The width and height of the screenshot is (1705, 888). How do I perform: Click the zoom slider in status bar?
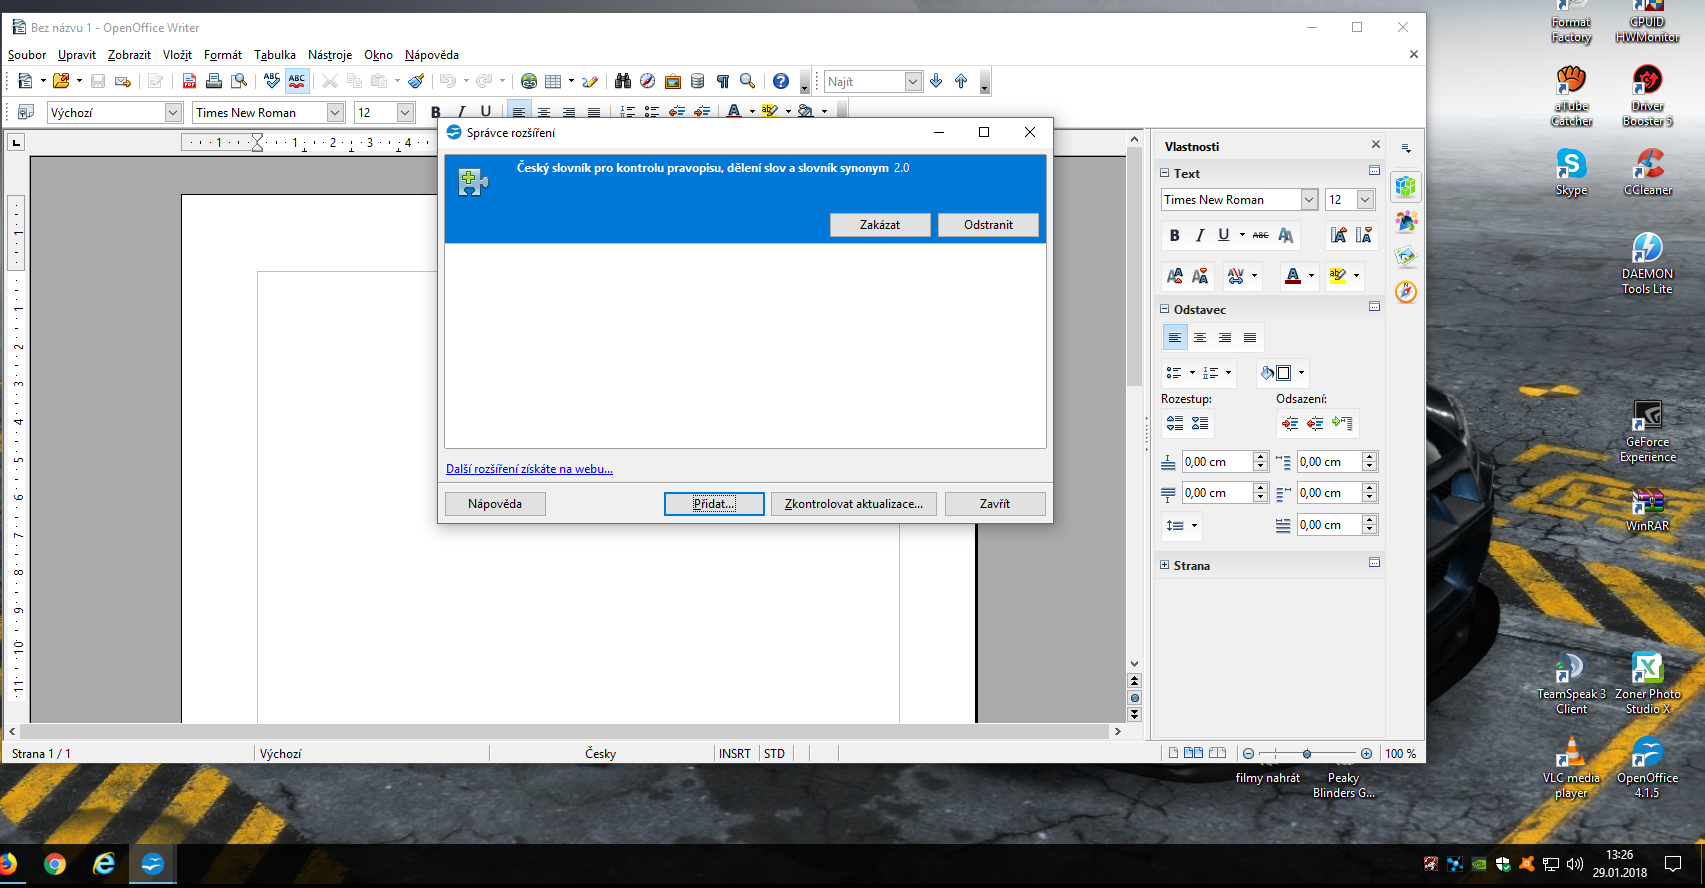tap(1307, 754)
